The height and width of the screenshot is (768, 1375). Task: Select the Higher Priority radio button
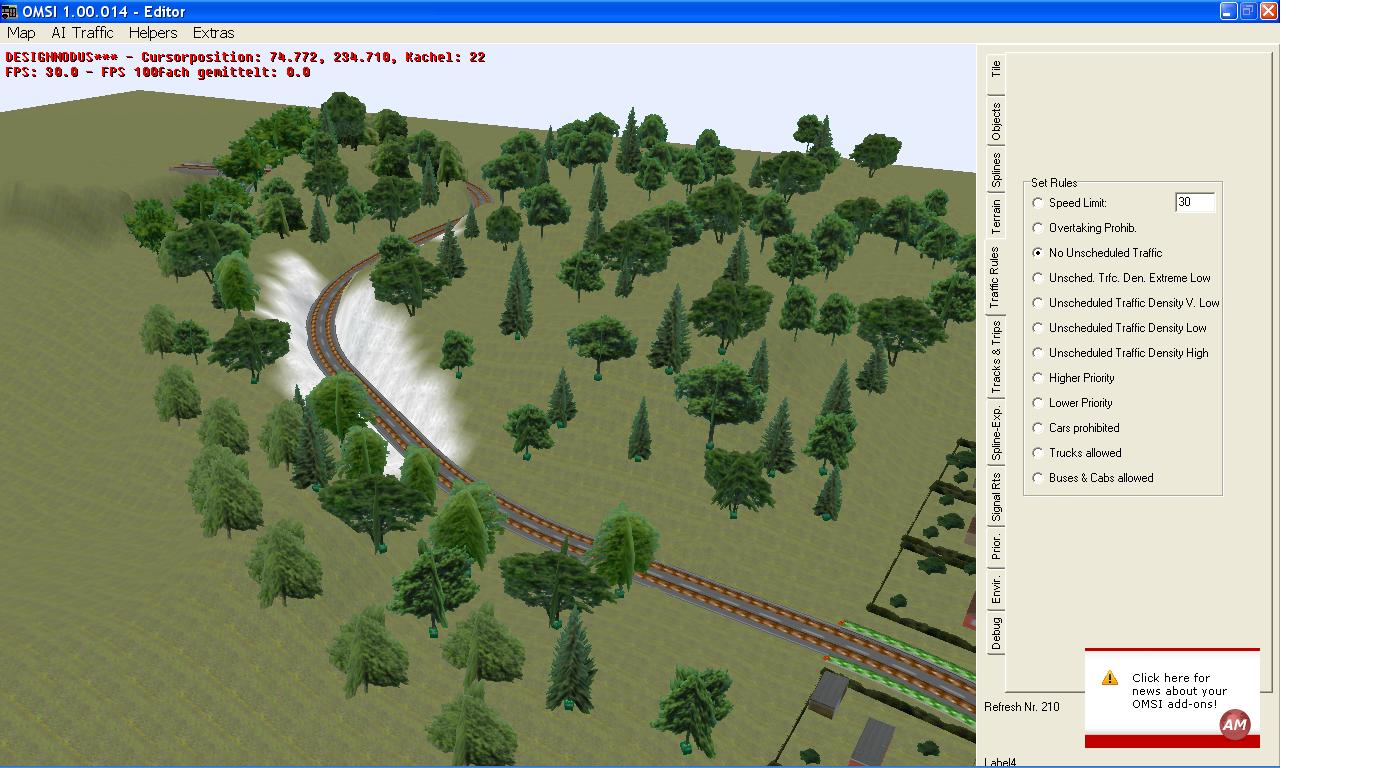[x=1038, y=378]
